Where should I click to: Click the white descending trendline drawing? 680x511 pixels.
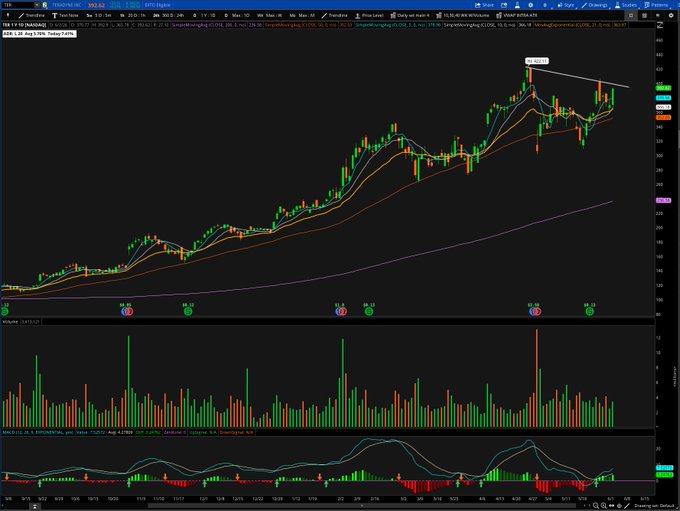point(577,77)
